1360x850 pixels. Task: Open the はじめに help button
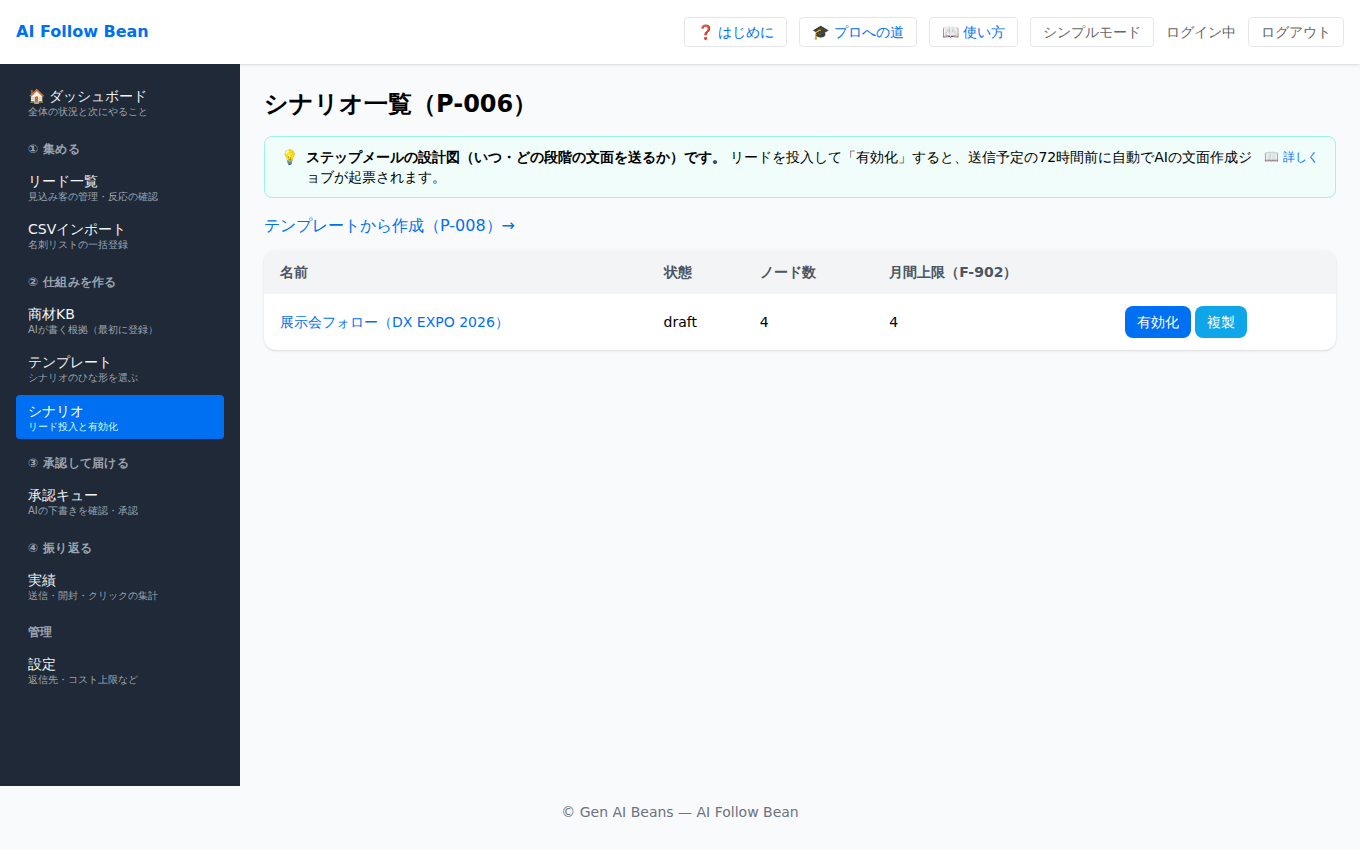(x=735, y=32)
